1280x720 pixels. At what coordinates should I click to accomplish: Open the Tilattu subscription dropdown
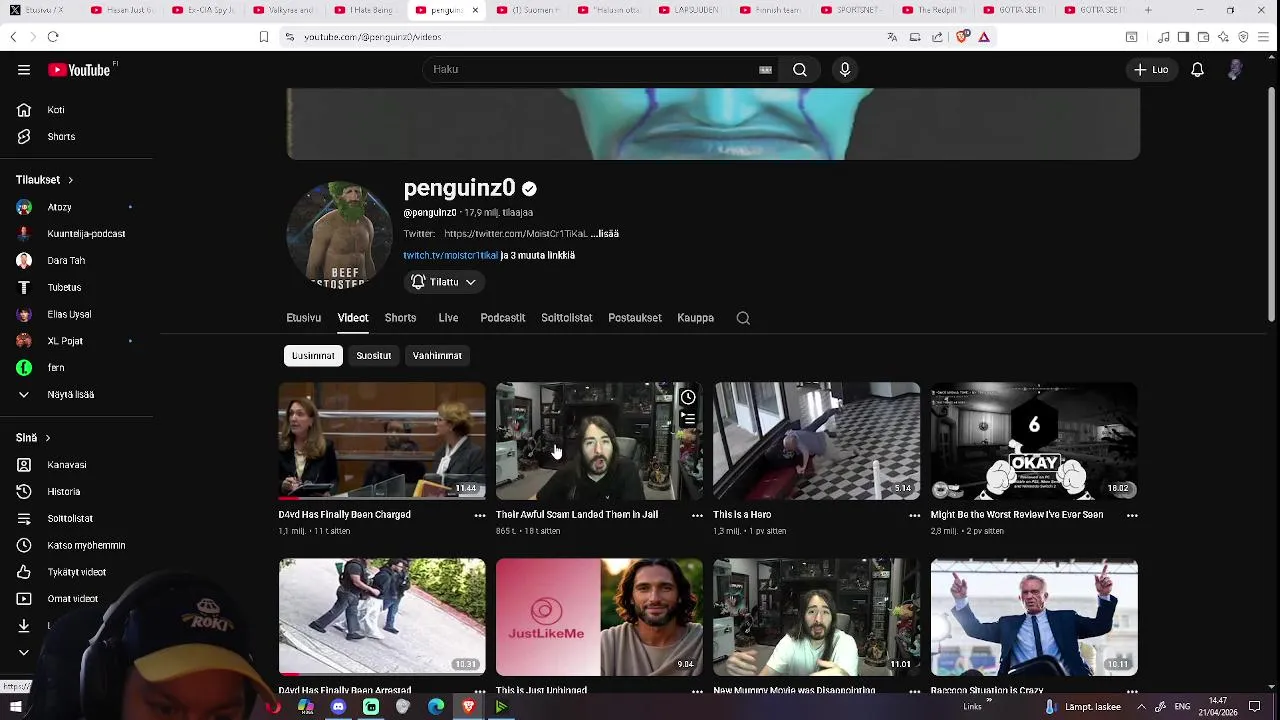(x=444, y=282)
